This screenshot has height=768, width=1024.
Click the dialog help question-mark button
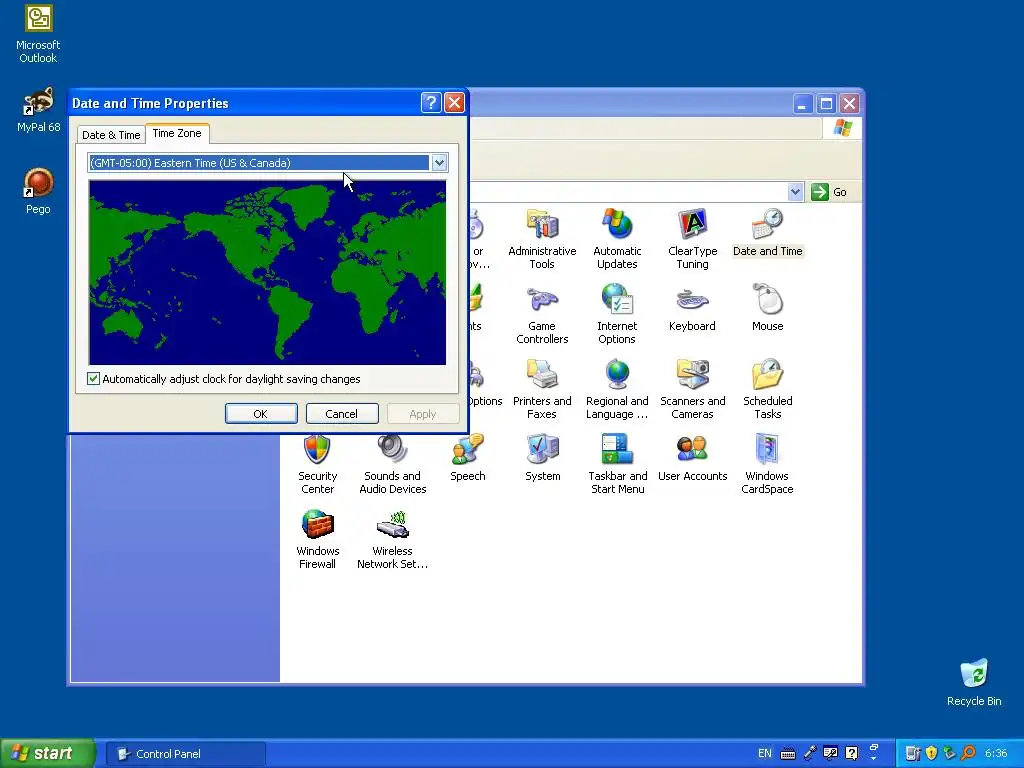pos(431,103)
